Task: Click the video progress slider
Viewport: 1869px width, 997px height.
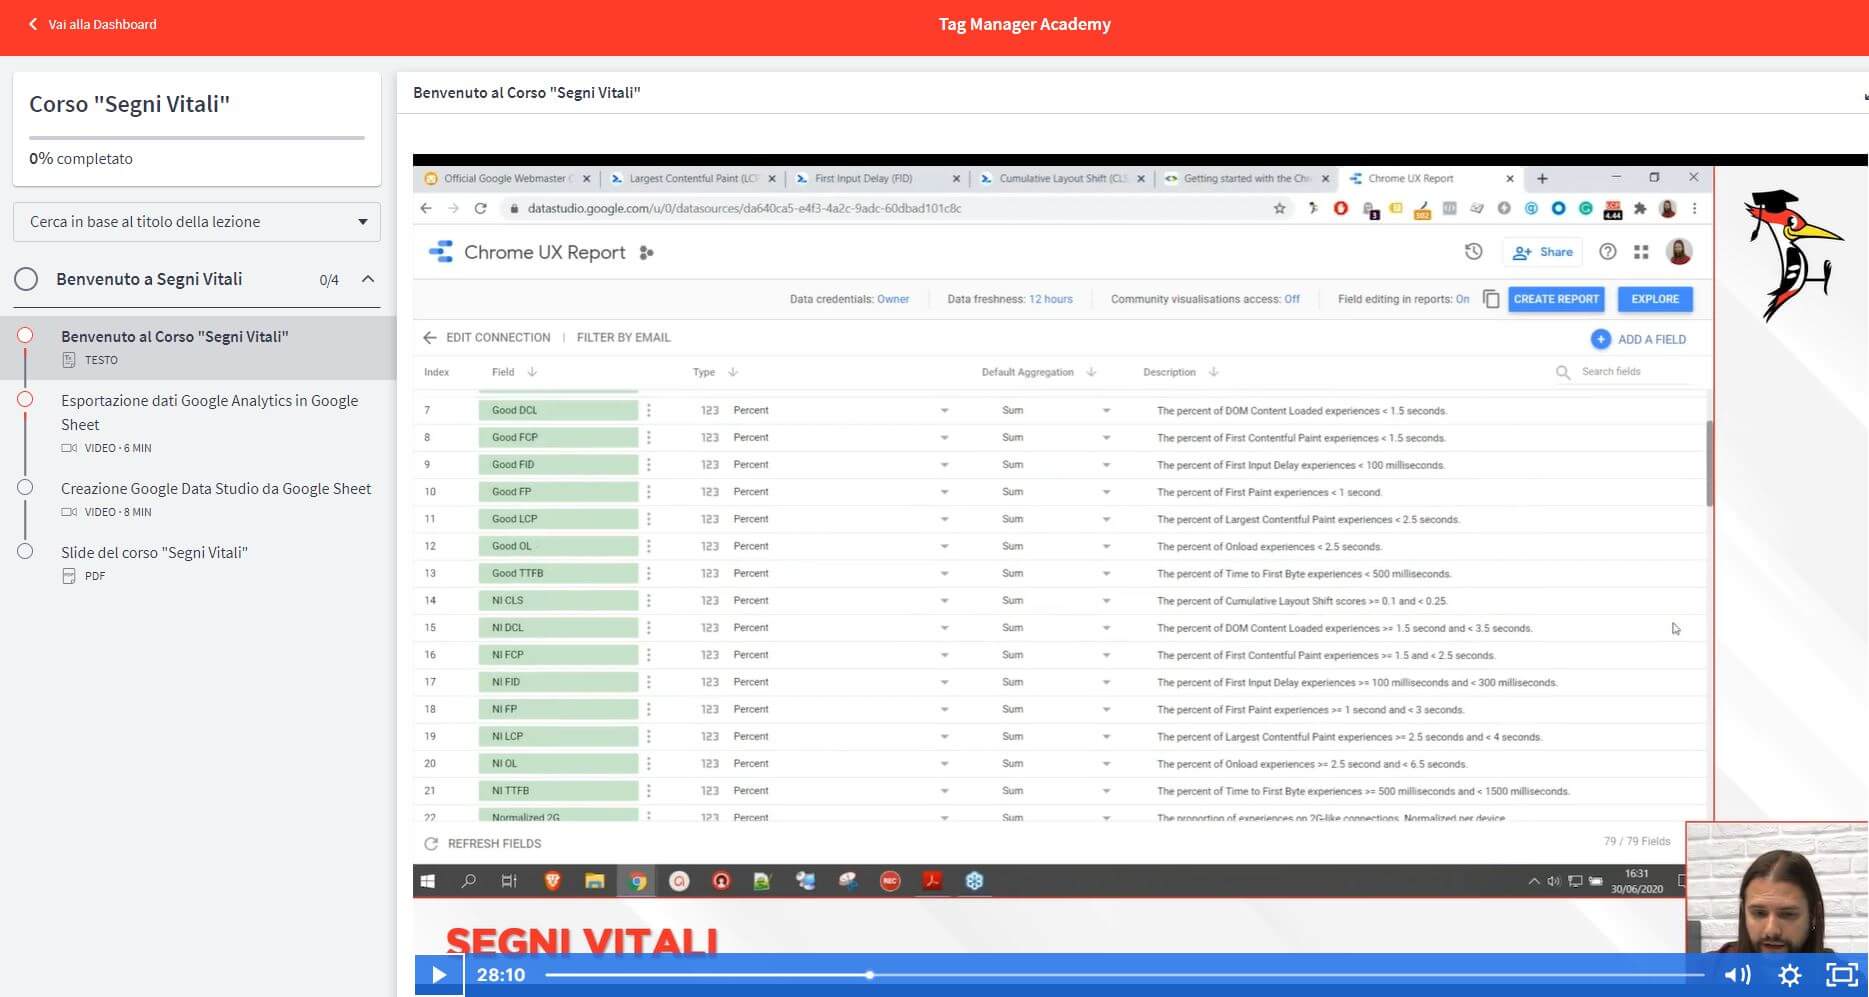Action: (x=1124, y=975)
